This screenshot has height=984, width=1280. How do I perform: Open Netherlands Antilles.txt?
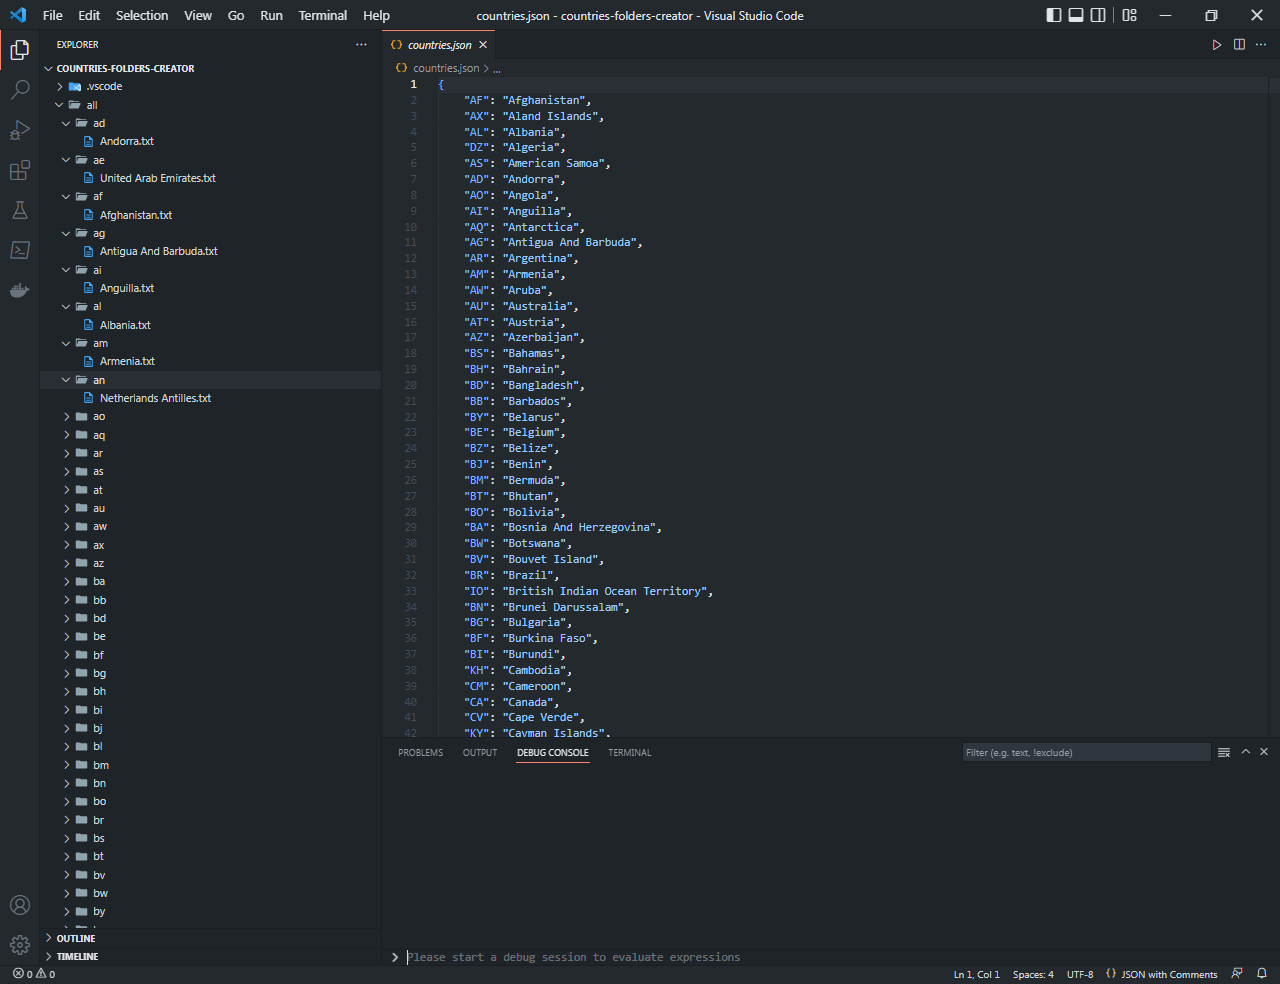pyautogui.click(x=156, y=398)
